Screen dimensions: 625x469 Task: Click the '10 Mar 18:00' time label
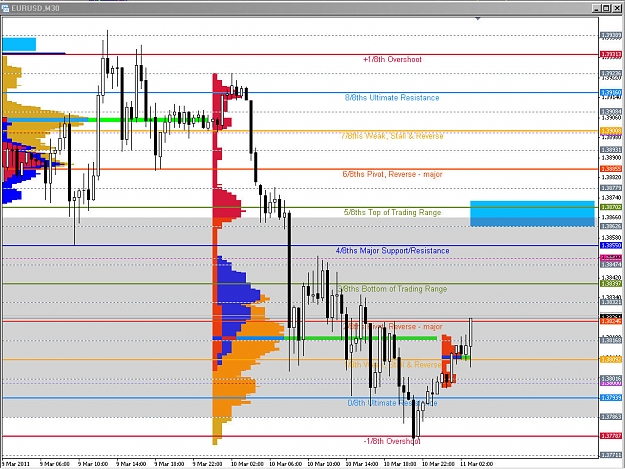point(400,464)
